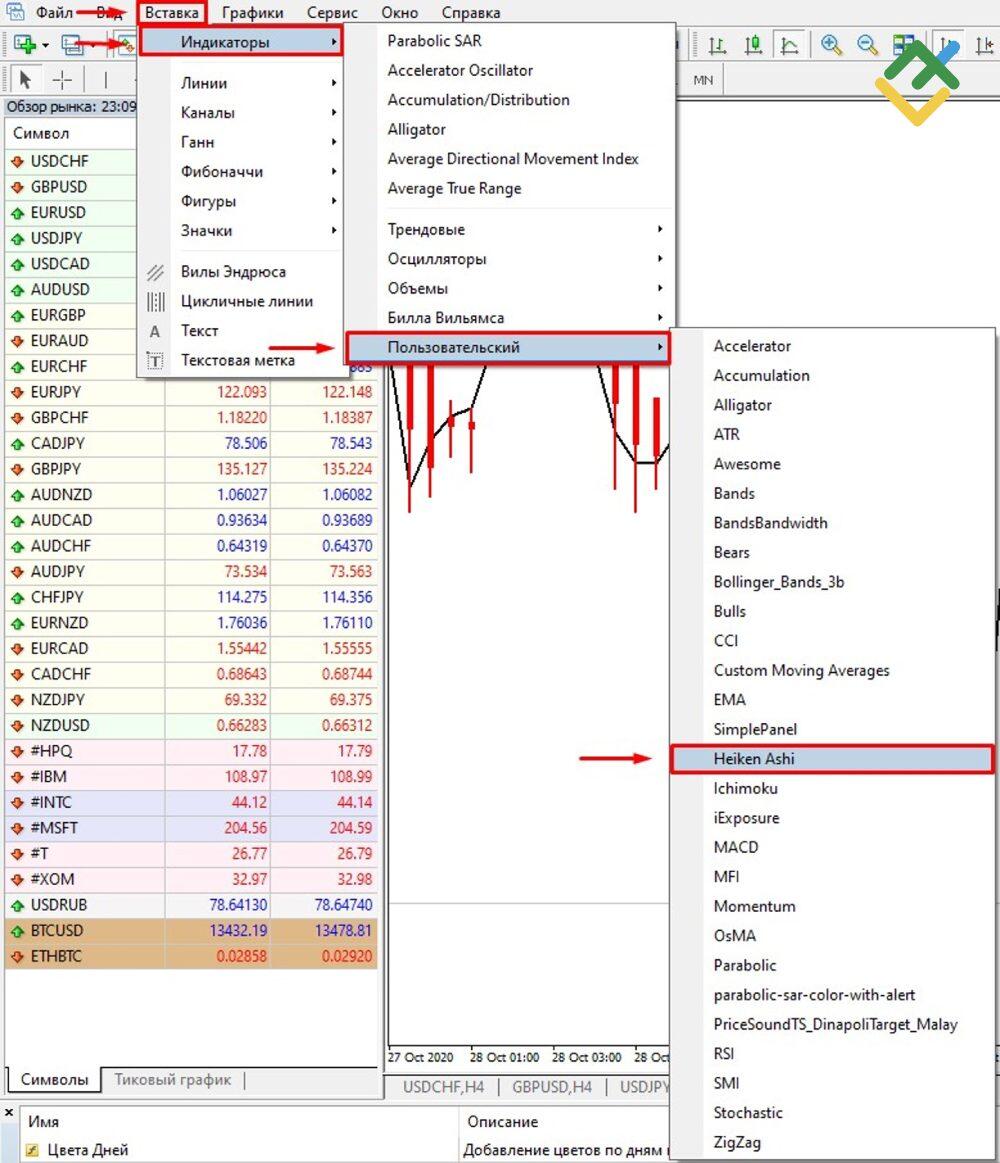
Task: Expand the Значки submenu
Action: click(241, 231)
